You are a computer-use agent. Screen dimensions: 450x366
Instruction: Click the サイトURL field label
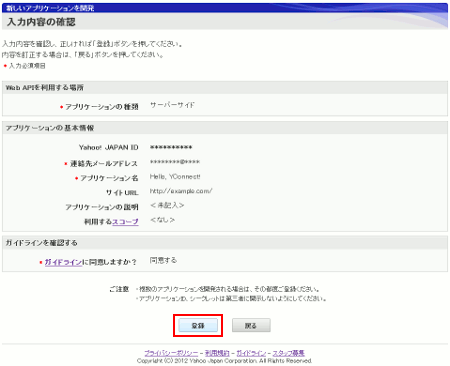122,192
